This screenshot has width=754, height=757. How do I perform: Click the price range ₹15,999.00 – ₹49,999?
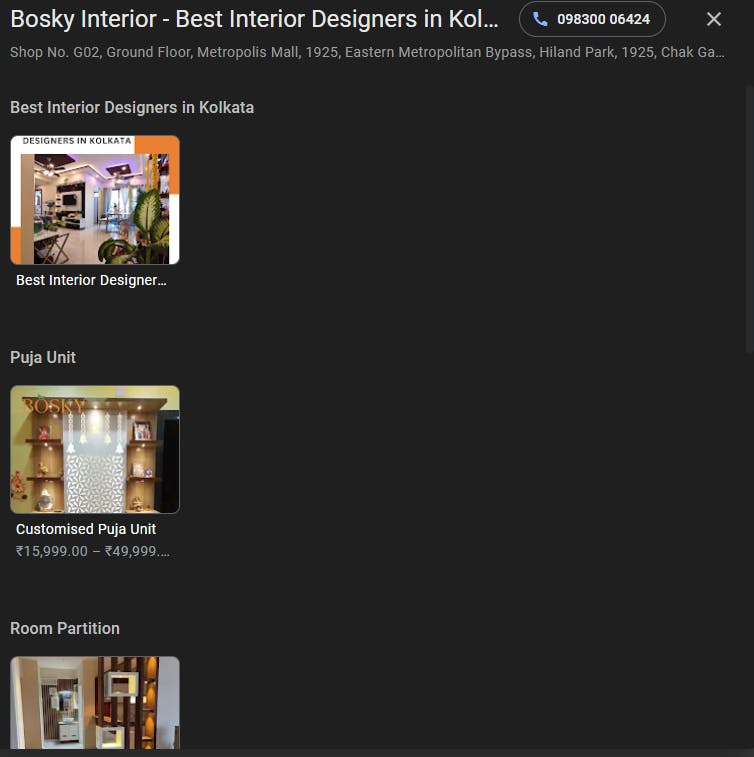(x=93, y=551)
